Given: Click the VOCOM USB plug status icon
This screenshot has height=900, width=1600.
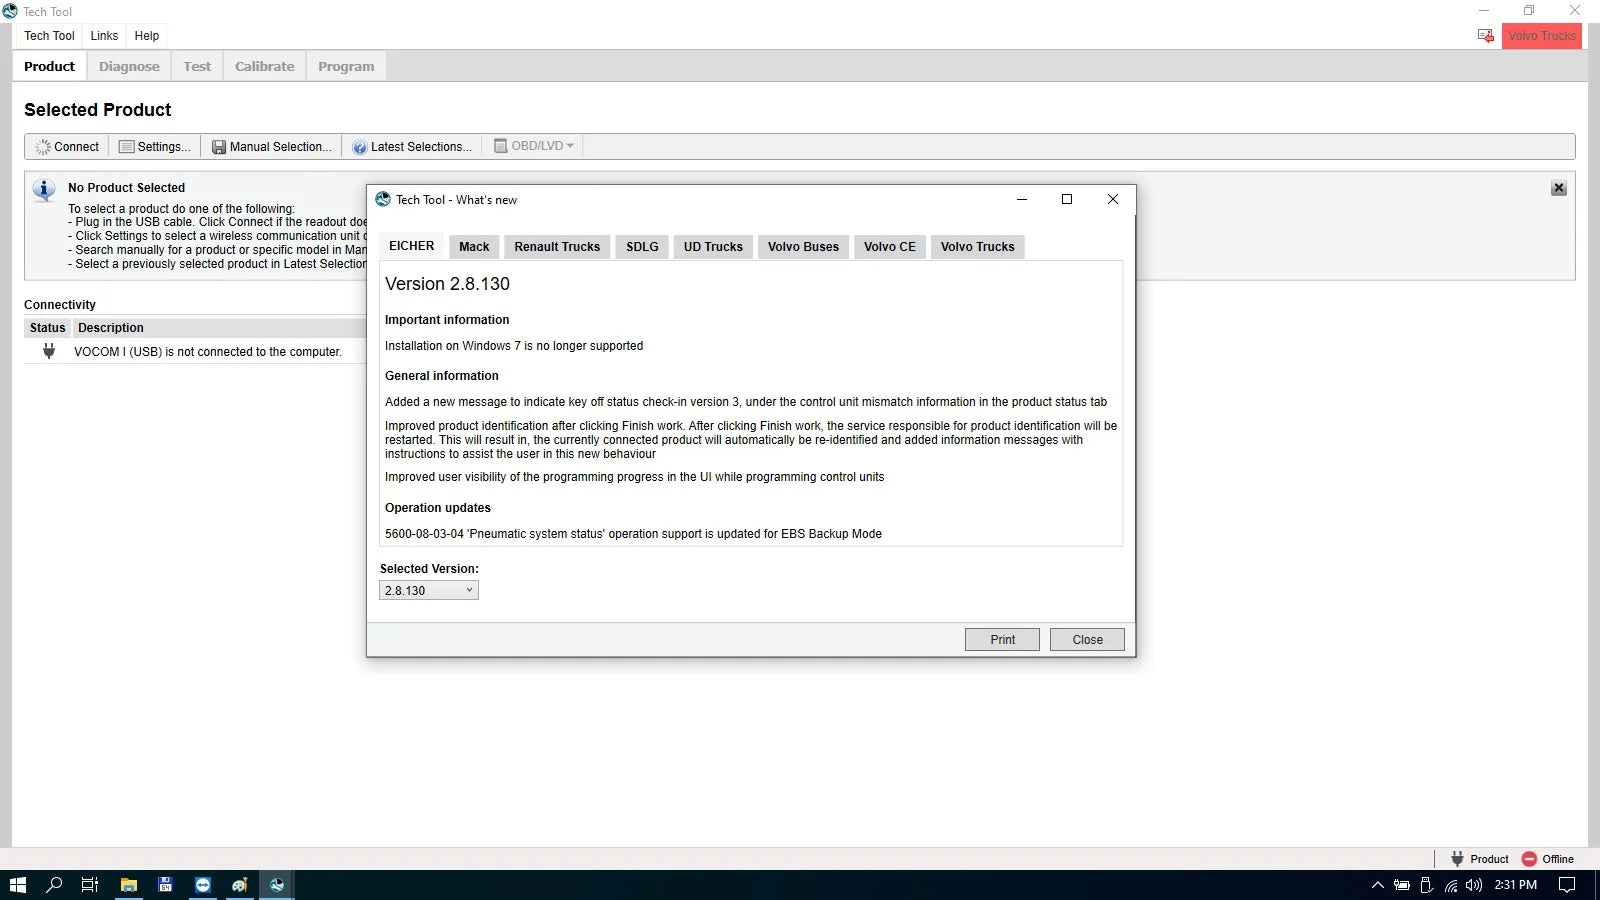Looking at the screenshot, I should 49,351.
